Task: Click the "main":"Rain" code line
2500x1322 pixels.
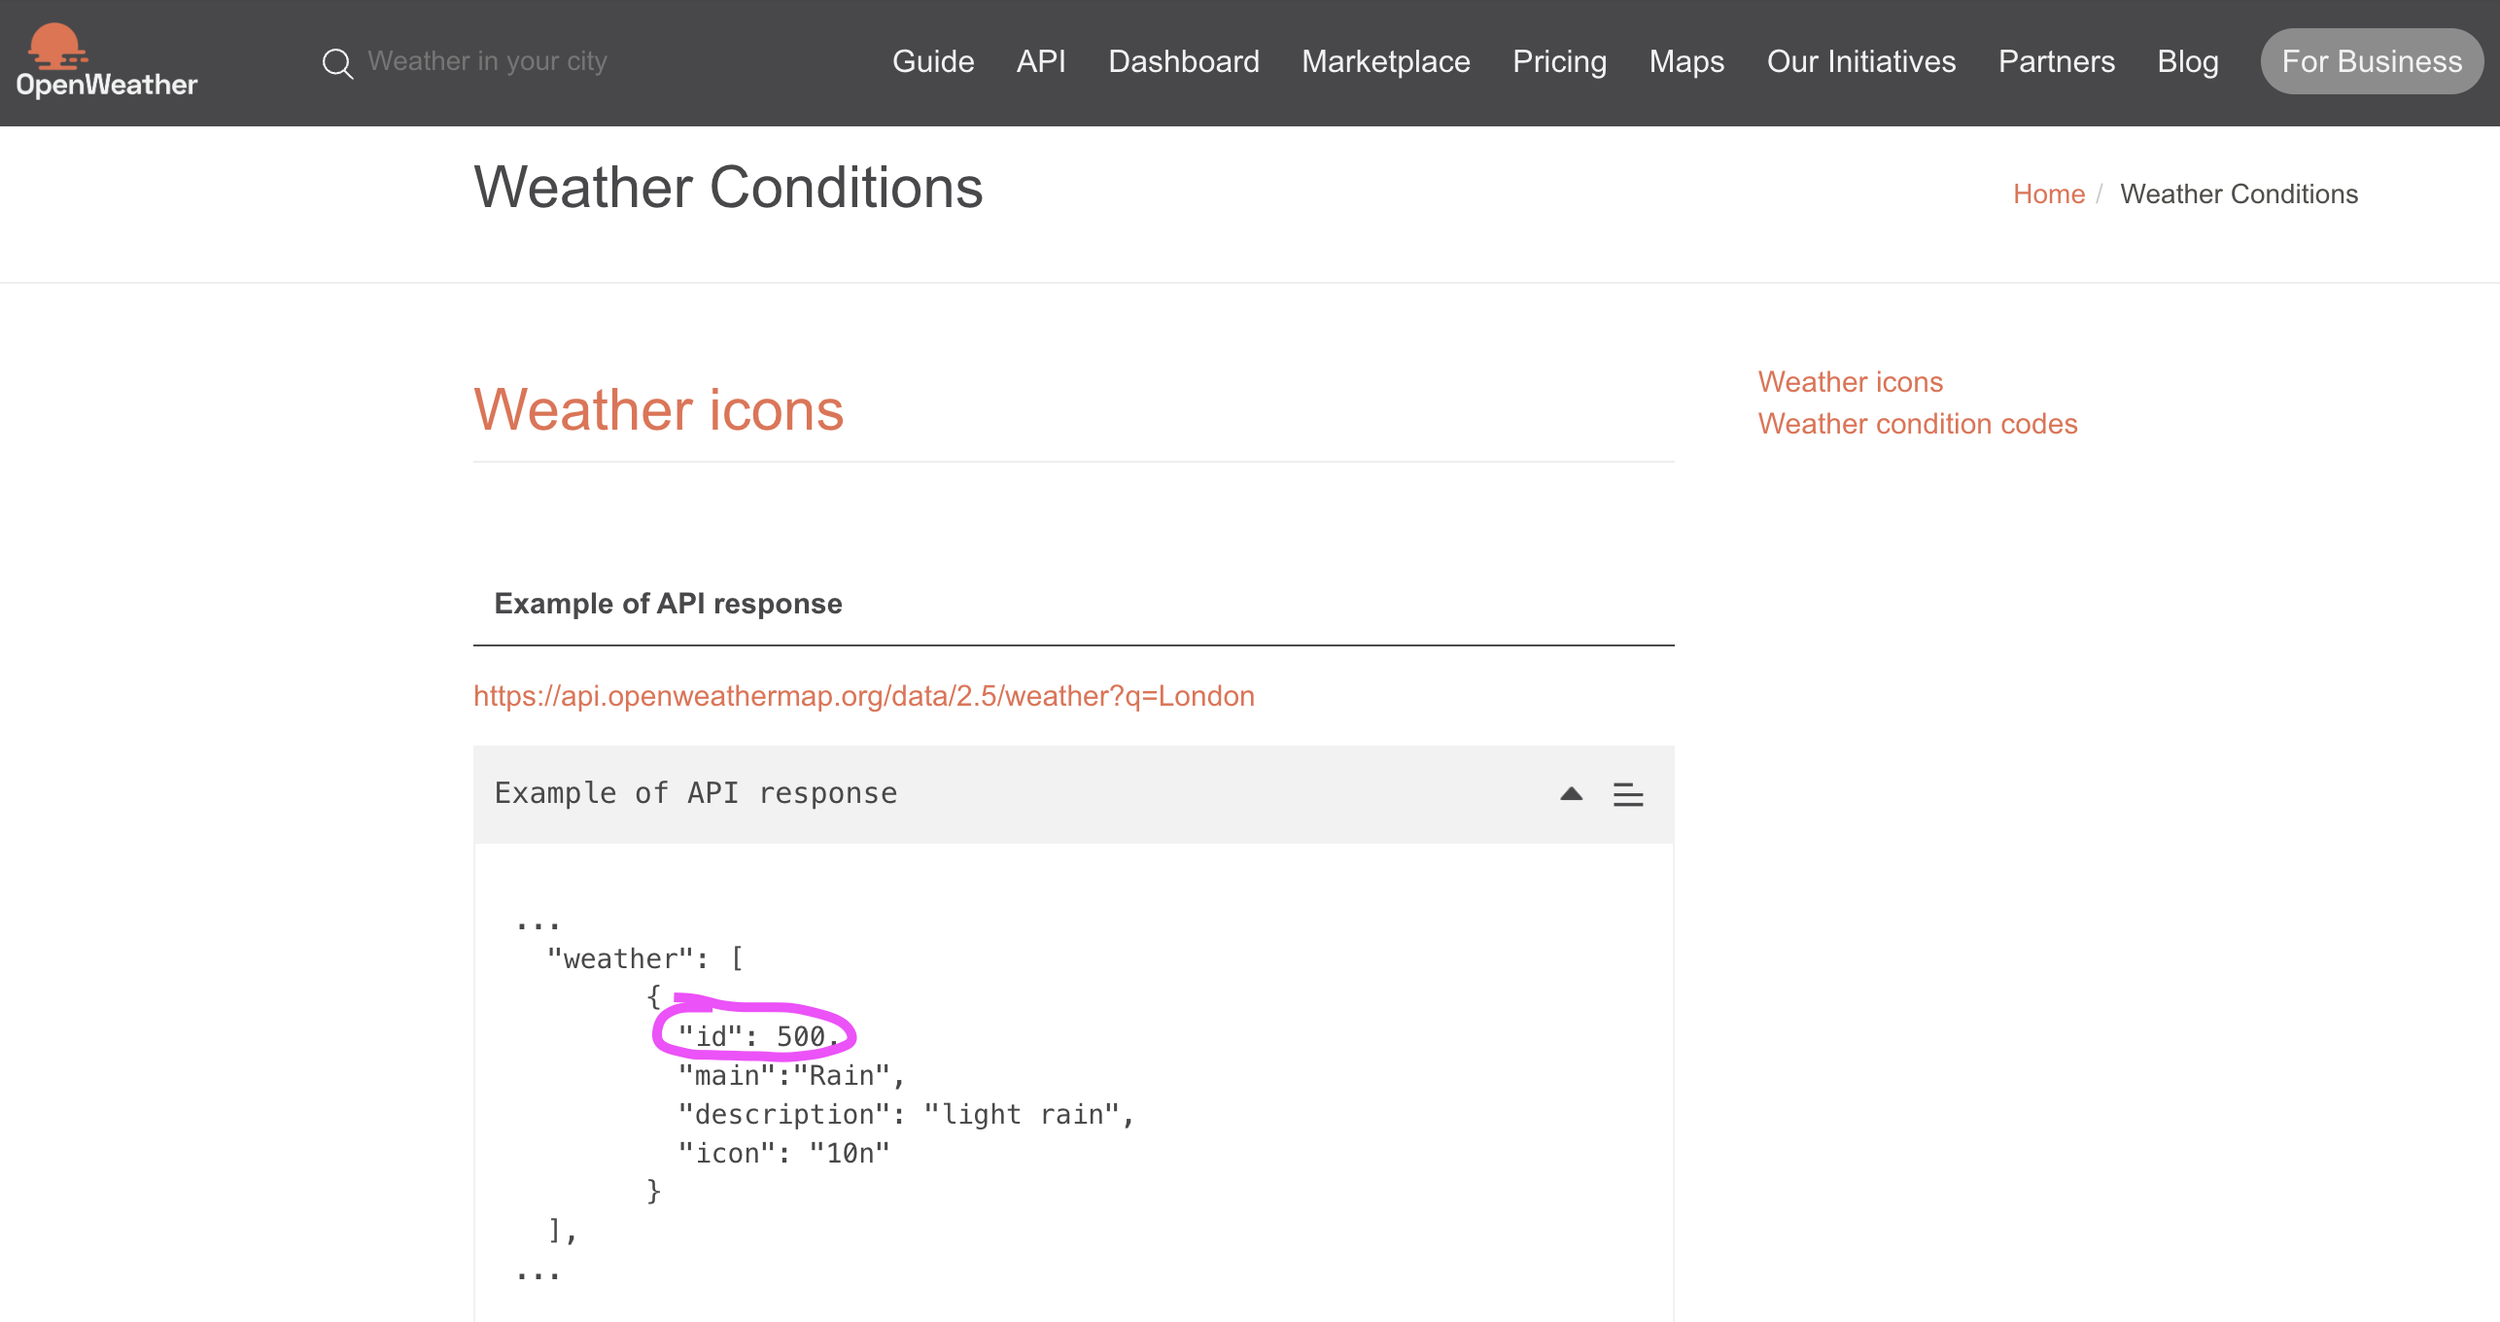Action: click(x=791, y=1075)
